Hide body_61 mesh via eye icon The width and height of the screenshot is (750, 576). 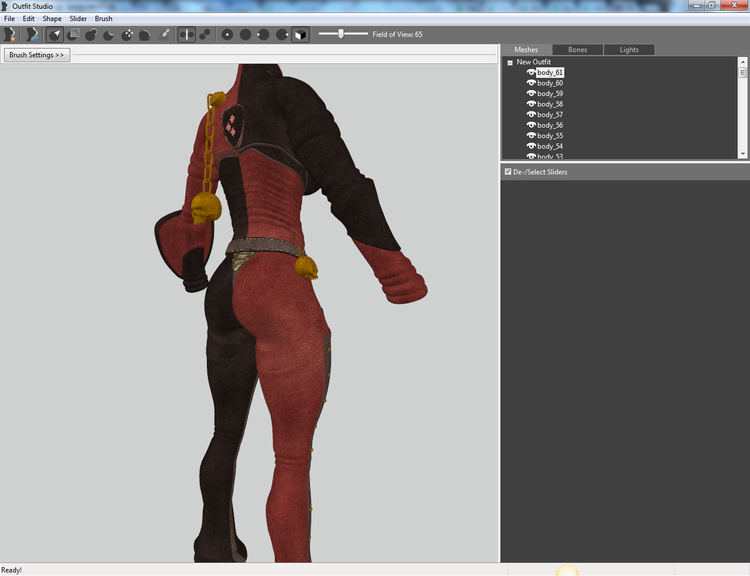pyautogui.click(x=530, y=72)
